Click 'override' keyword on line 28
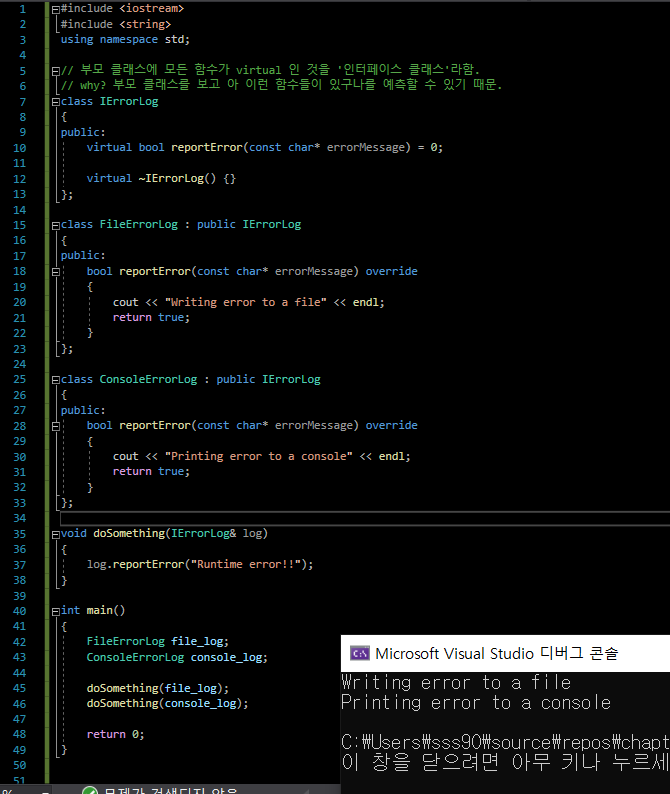Viewport: 670px width, 794px height. 391,425
